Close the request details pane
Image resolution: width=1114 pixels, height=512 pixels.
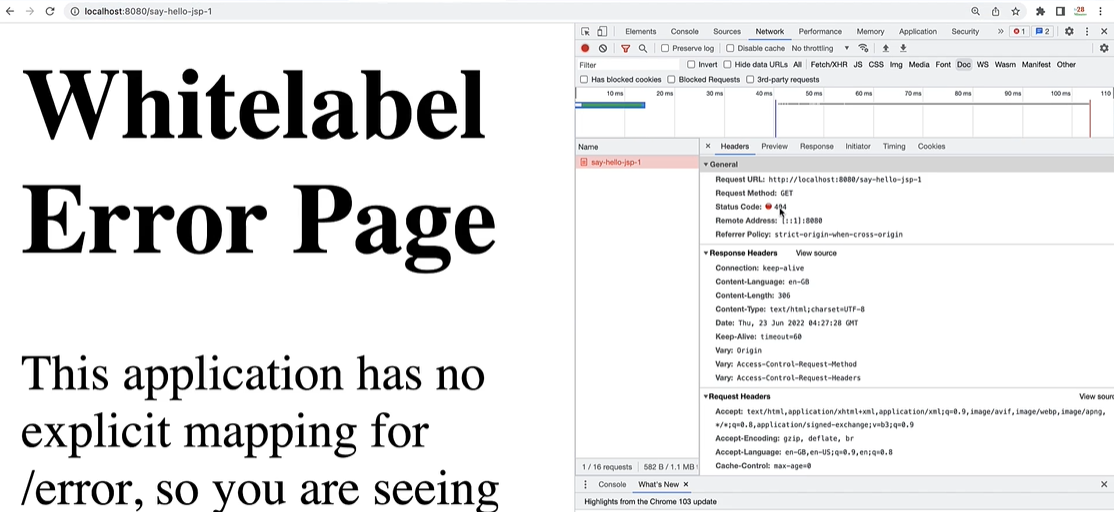point(708,146)
